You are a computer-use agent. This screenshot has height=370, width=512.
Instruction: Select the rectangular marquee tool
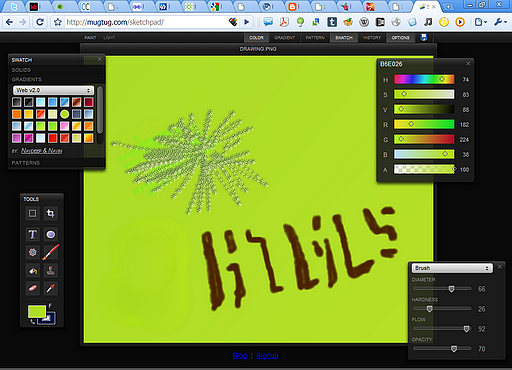point(32,213)
